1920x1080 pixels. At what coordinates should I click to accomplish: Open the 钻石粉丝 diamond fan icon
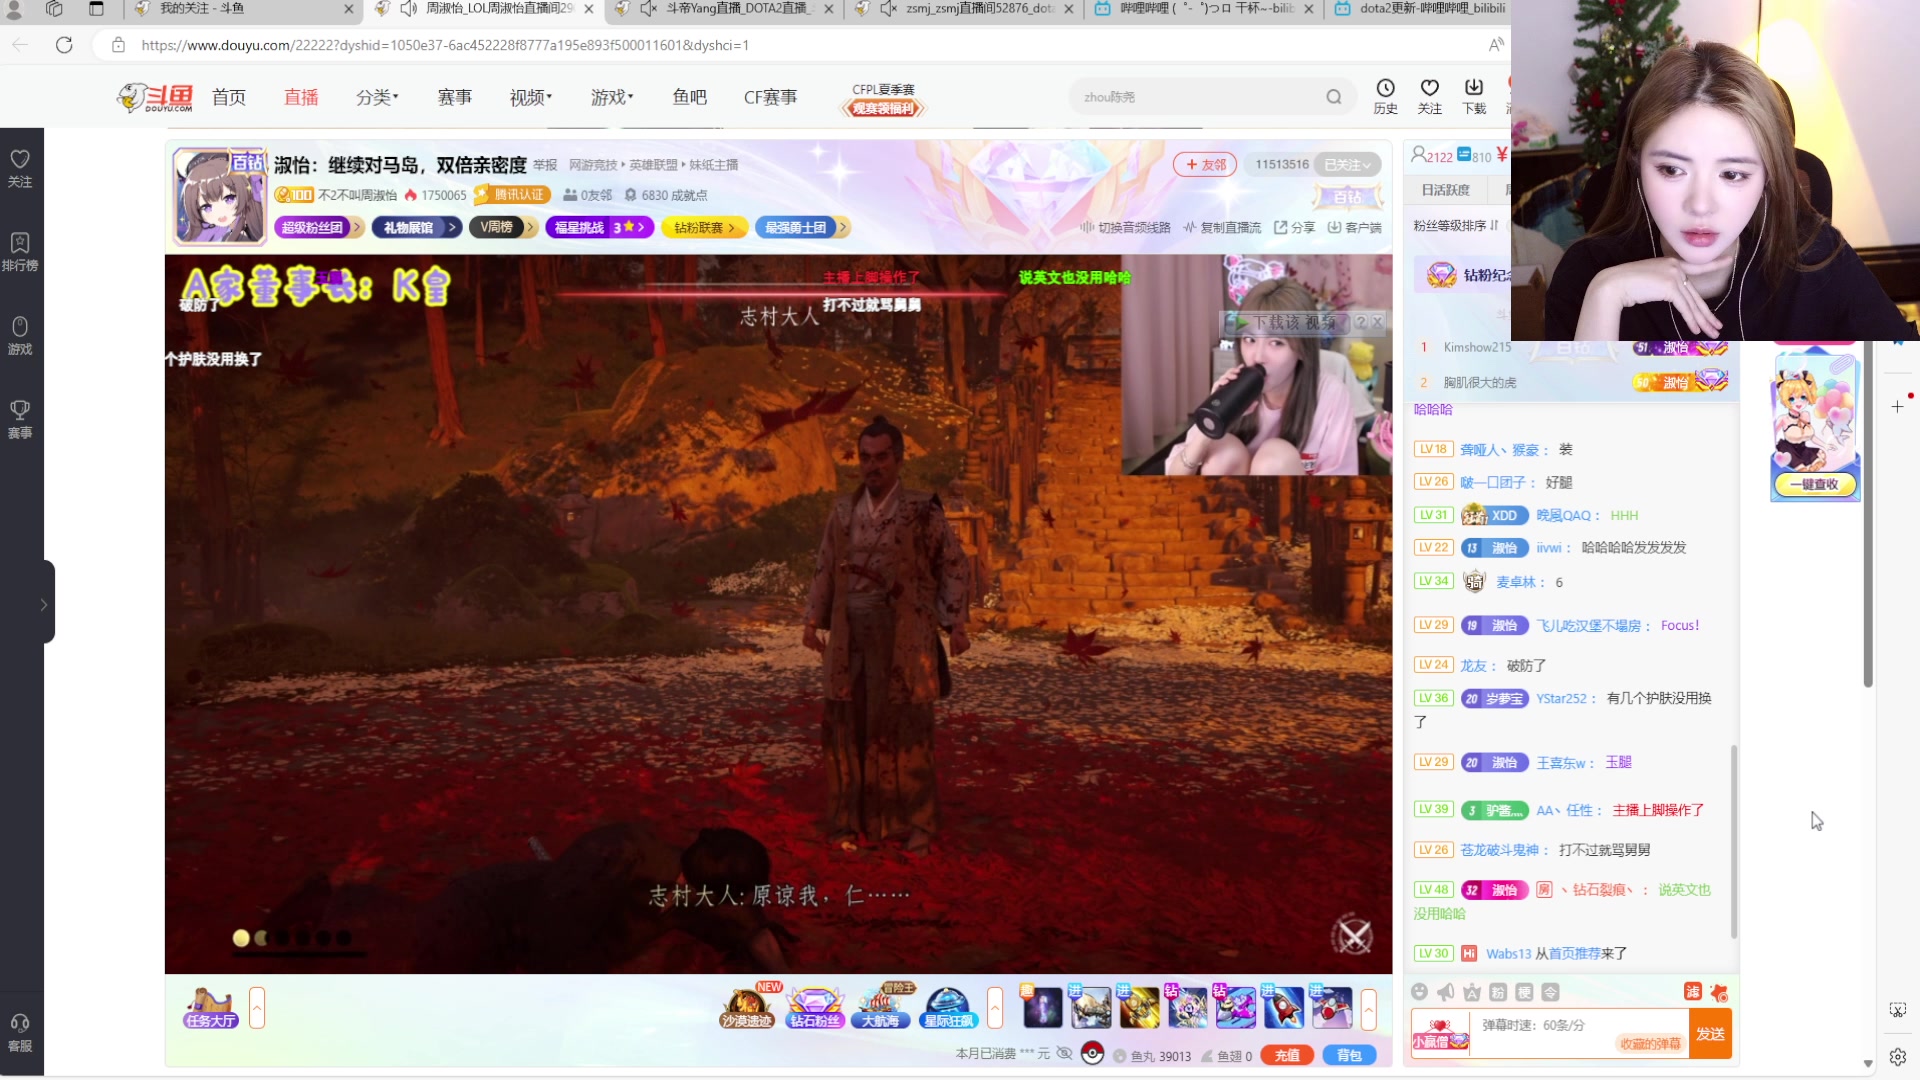tap(815, 1007)
